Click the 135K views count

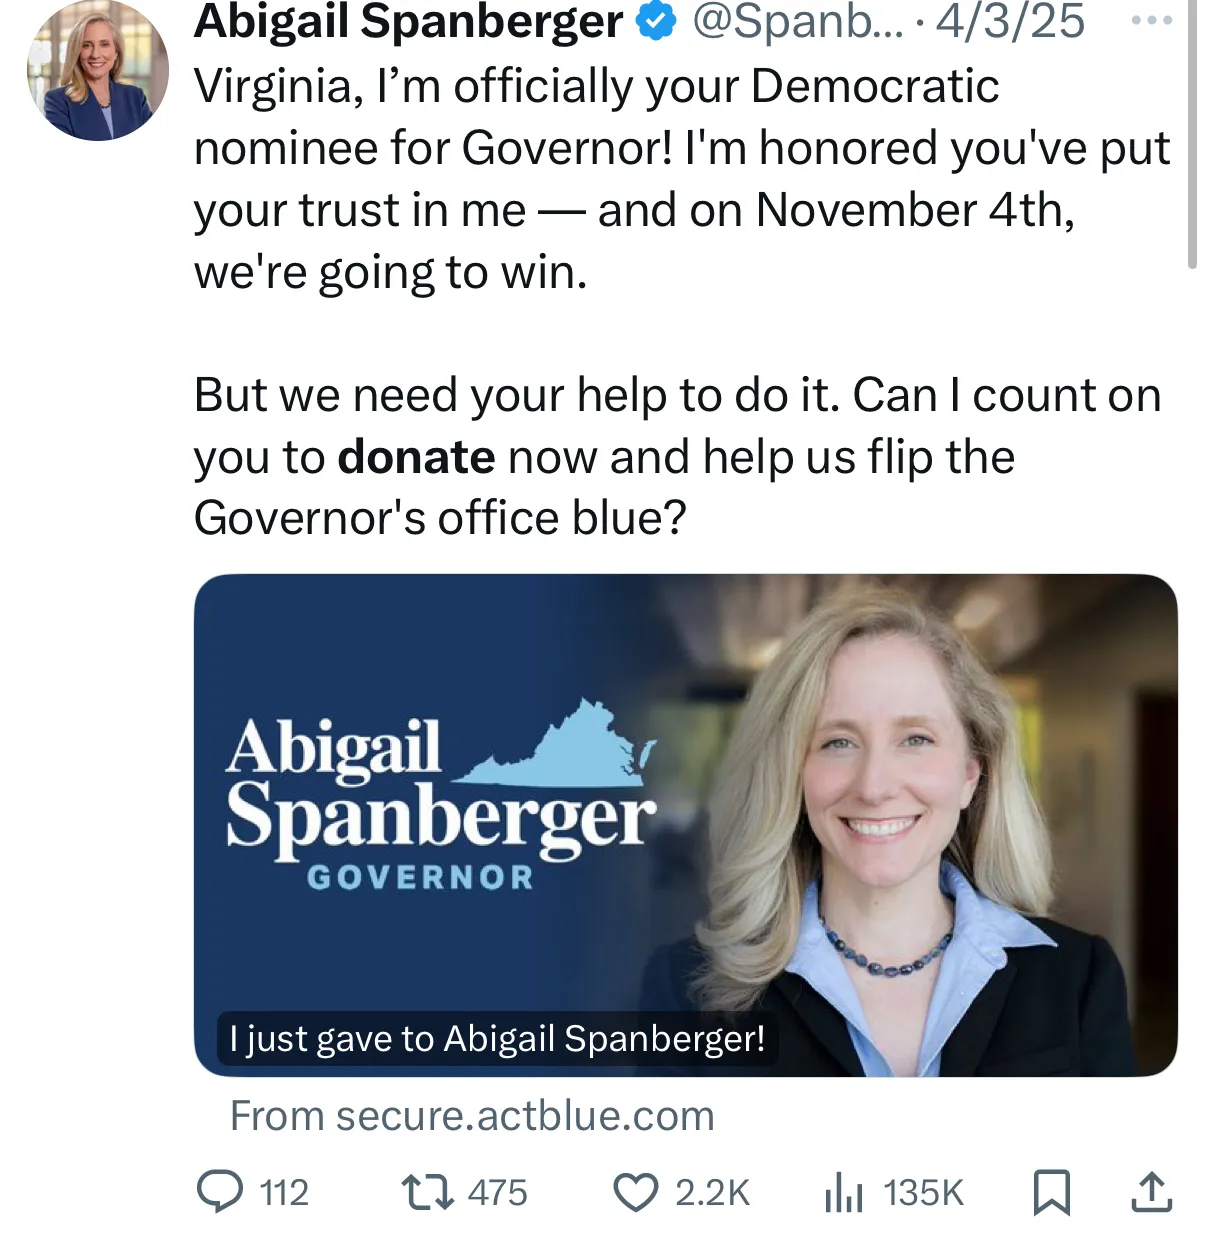[923, 1192]
